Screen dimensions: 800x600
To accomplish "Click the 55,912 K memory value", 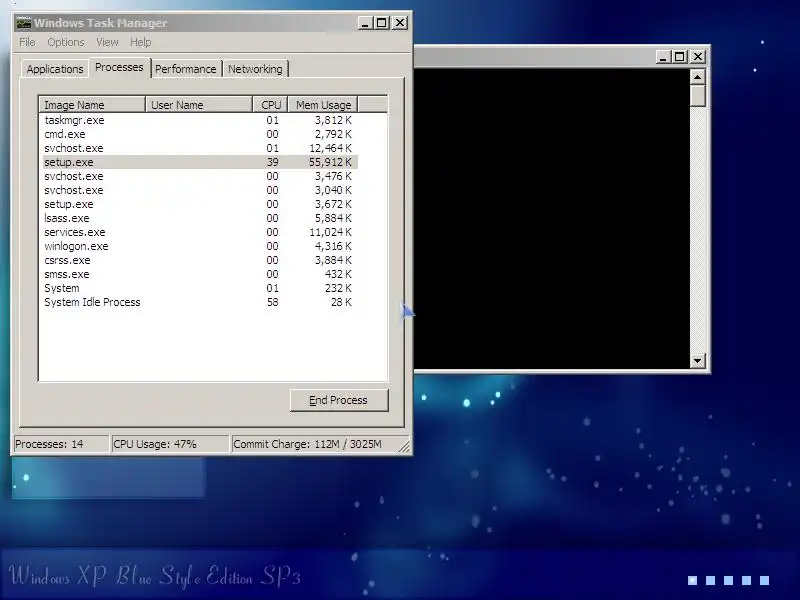I will pos(330,162).
